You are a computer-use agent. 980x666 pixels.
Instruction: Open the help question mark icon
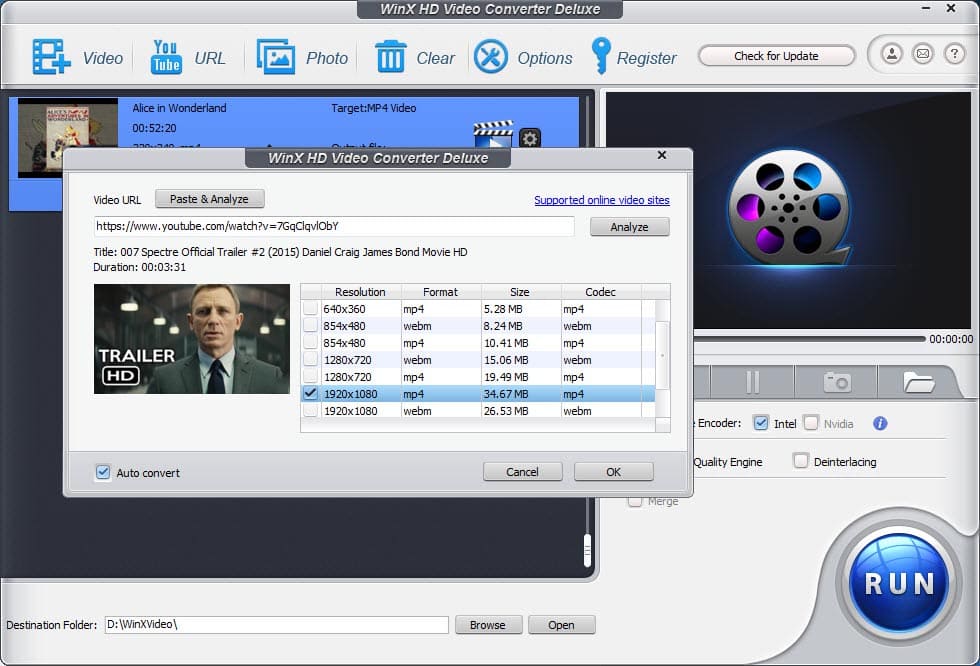954,54
